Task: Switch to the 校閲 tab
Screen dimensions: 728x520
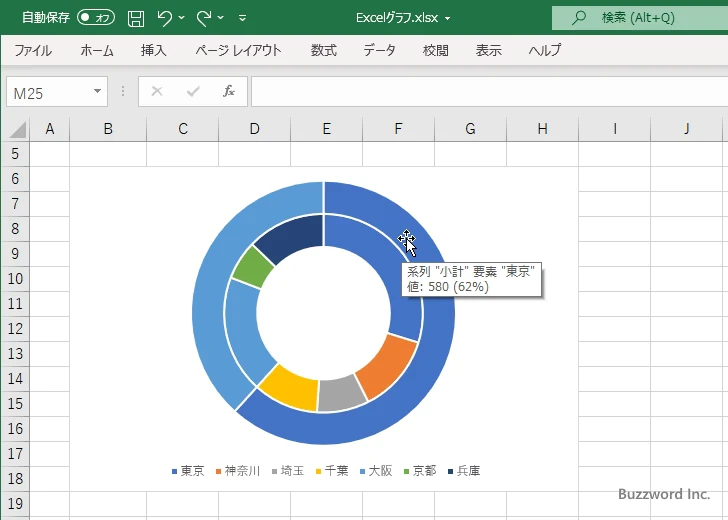Action: click(436, 50)
